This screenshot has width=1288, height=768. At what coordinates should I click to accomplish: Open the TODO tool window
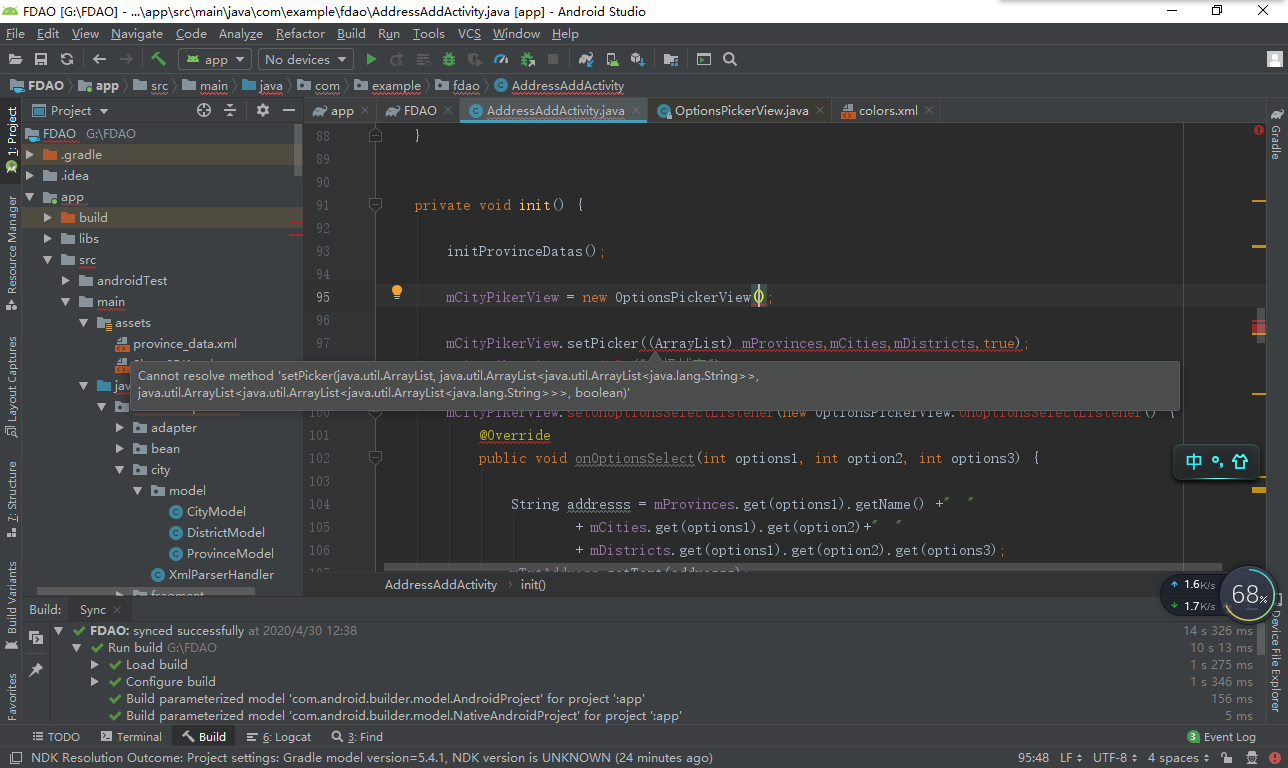[x=55, y=737]
